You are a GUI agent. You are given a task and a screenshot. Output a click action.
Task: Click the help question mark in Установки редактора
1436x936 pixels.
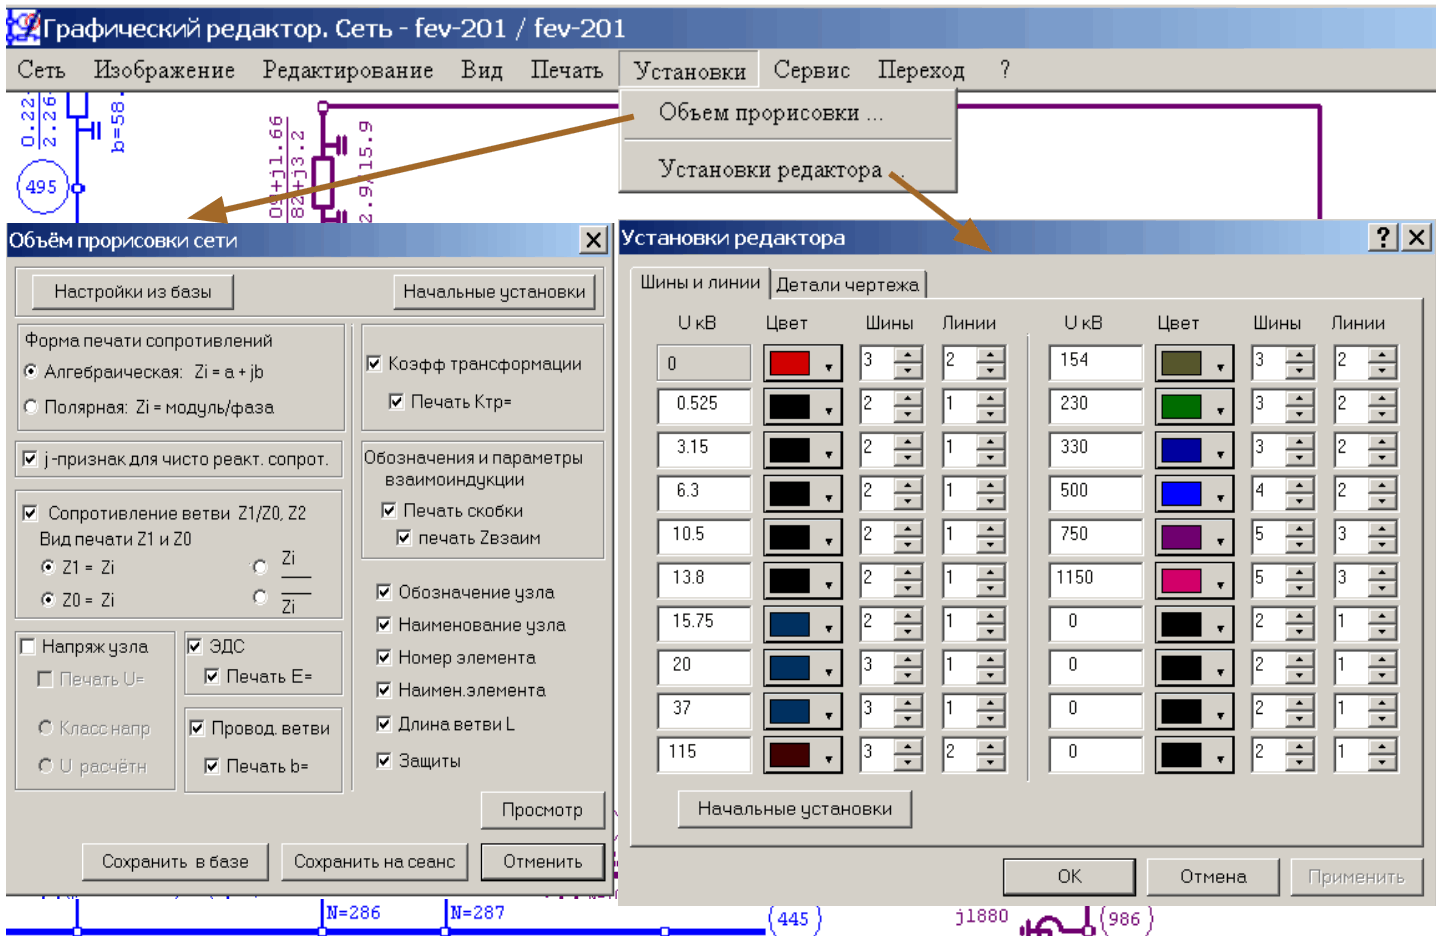(x=1382, y=238)
